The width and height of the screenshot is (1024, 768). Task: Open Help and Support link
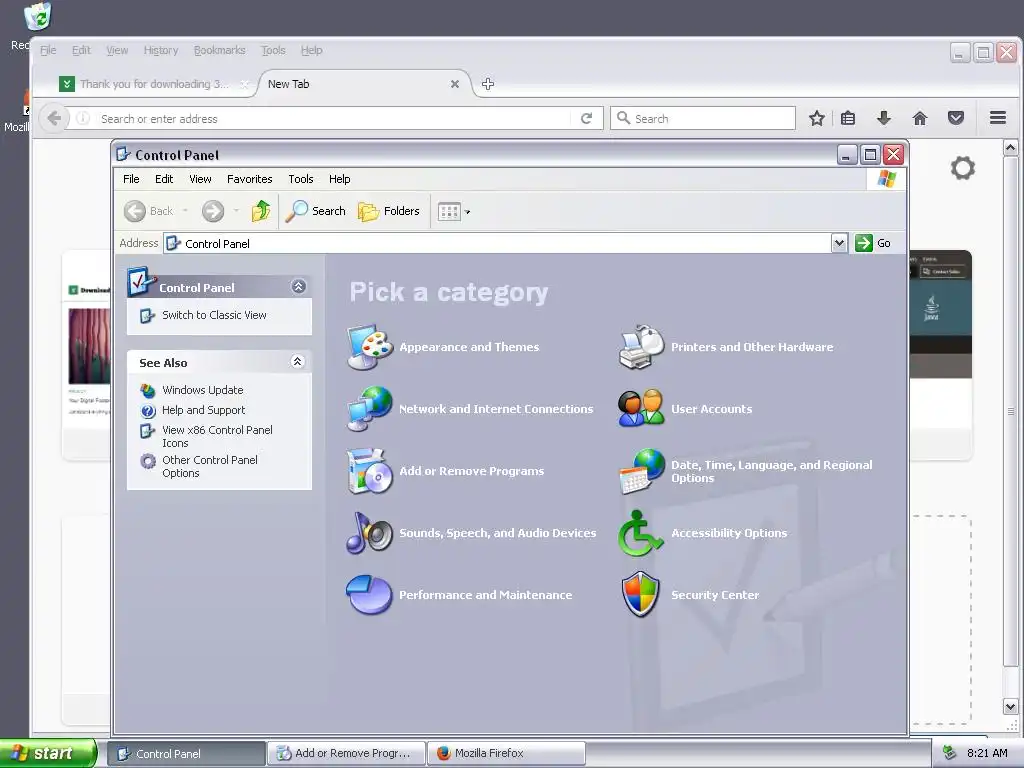point(204,410)
